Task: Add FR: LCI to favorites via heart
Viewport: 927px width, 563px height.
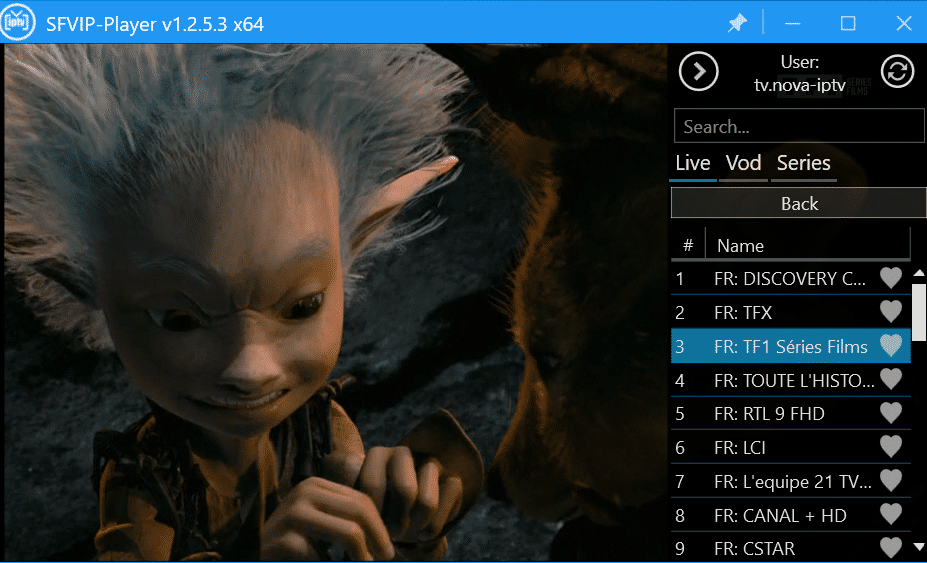Action: pyautogui.click(x=890, y=447)
